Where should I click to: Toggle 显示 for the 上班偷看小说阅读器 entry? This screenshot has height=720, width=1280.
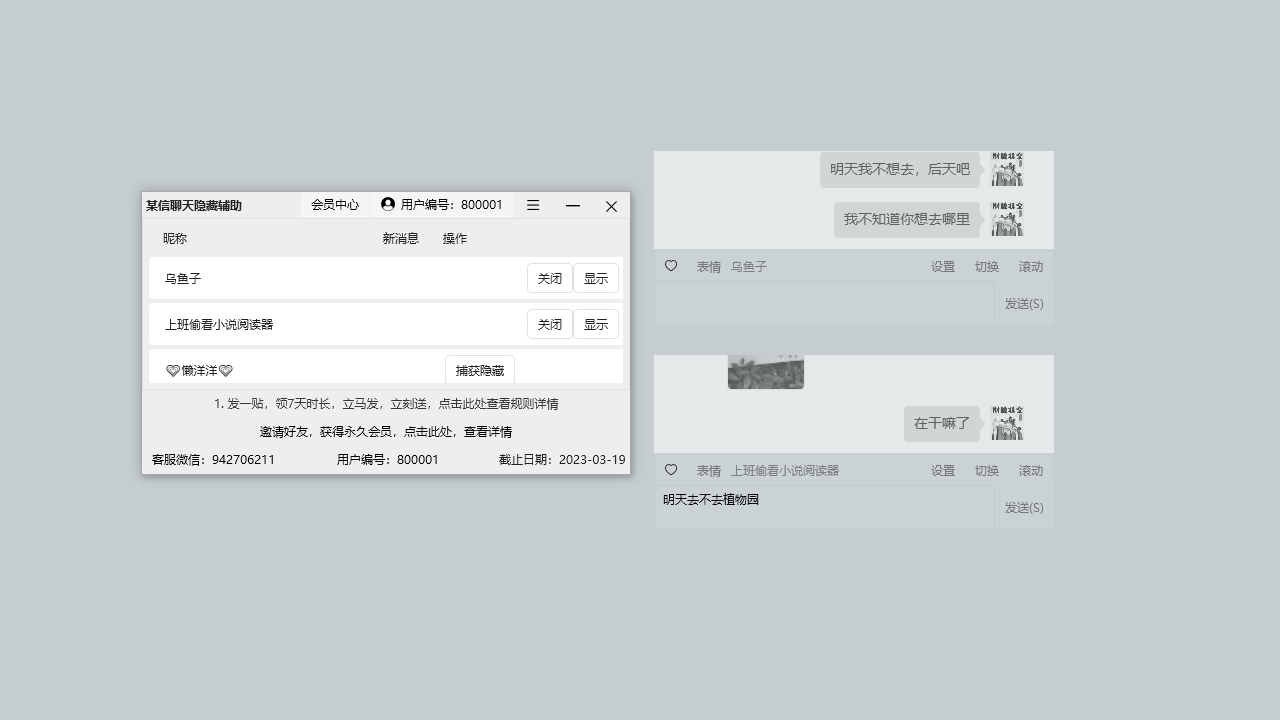(596, 324)
